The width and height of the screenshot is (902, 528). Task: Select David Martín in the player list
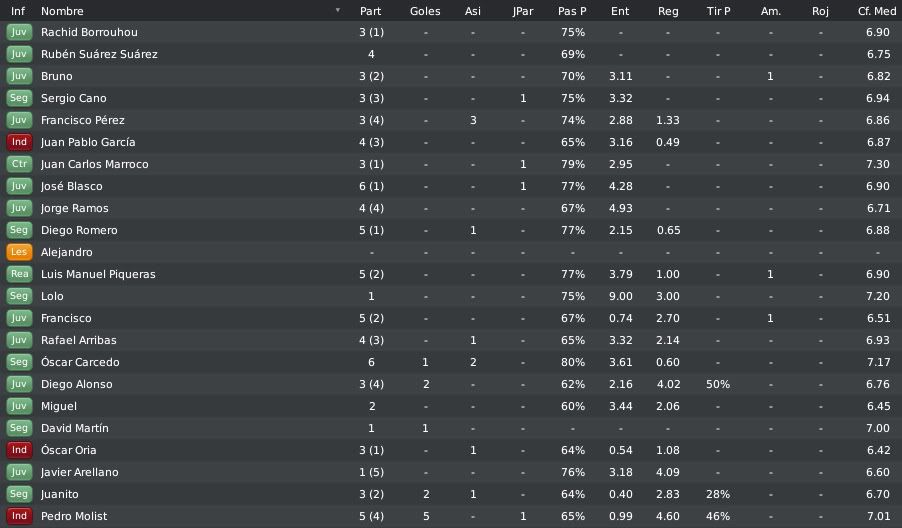74,428
